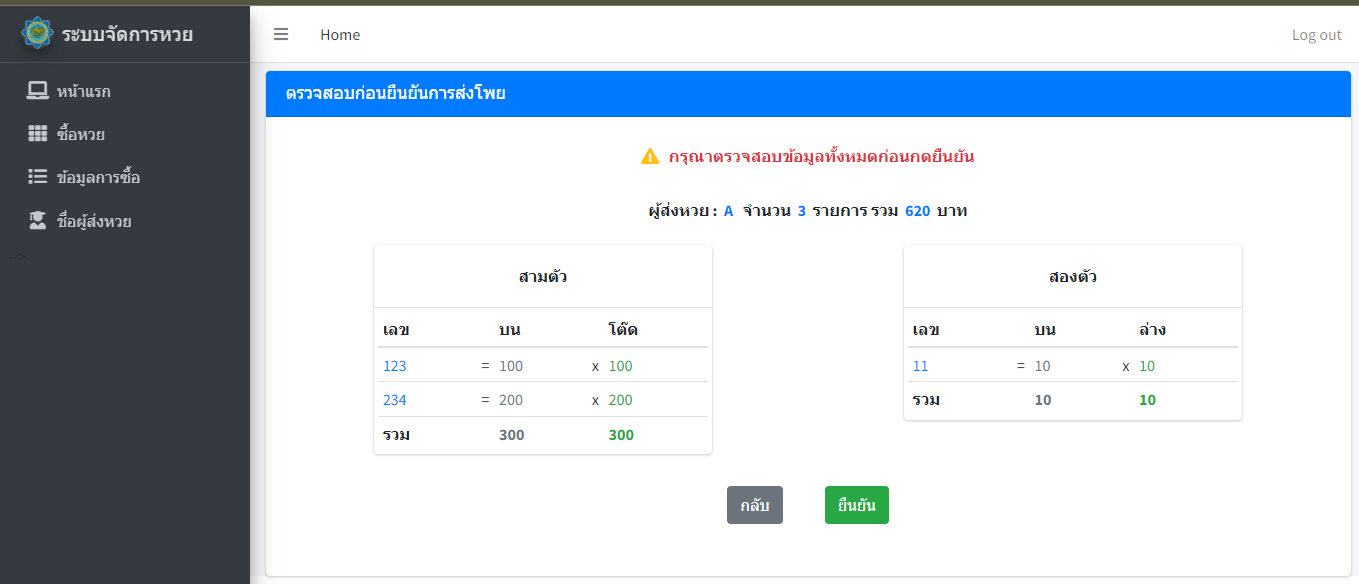Click the sender name A
Image resolution: width=1359 pixels, height=584 pixels.
[728, 211]
